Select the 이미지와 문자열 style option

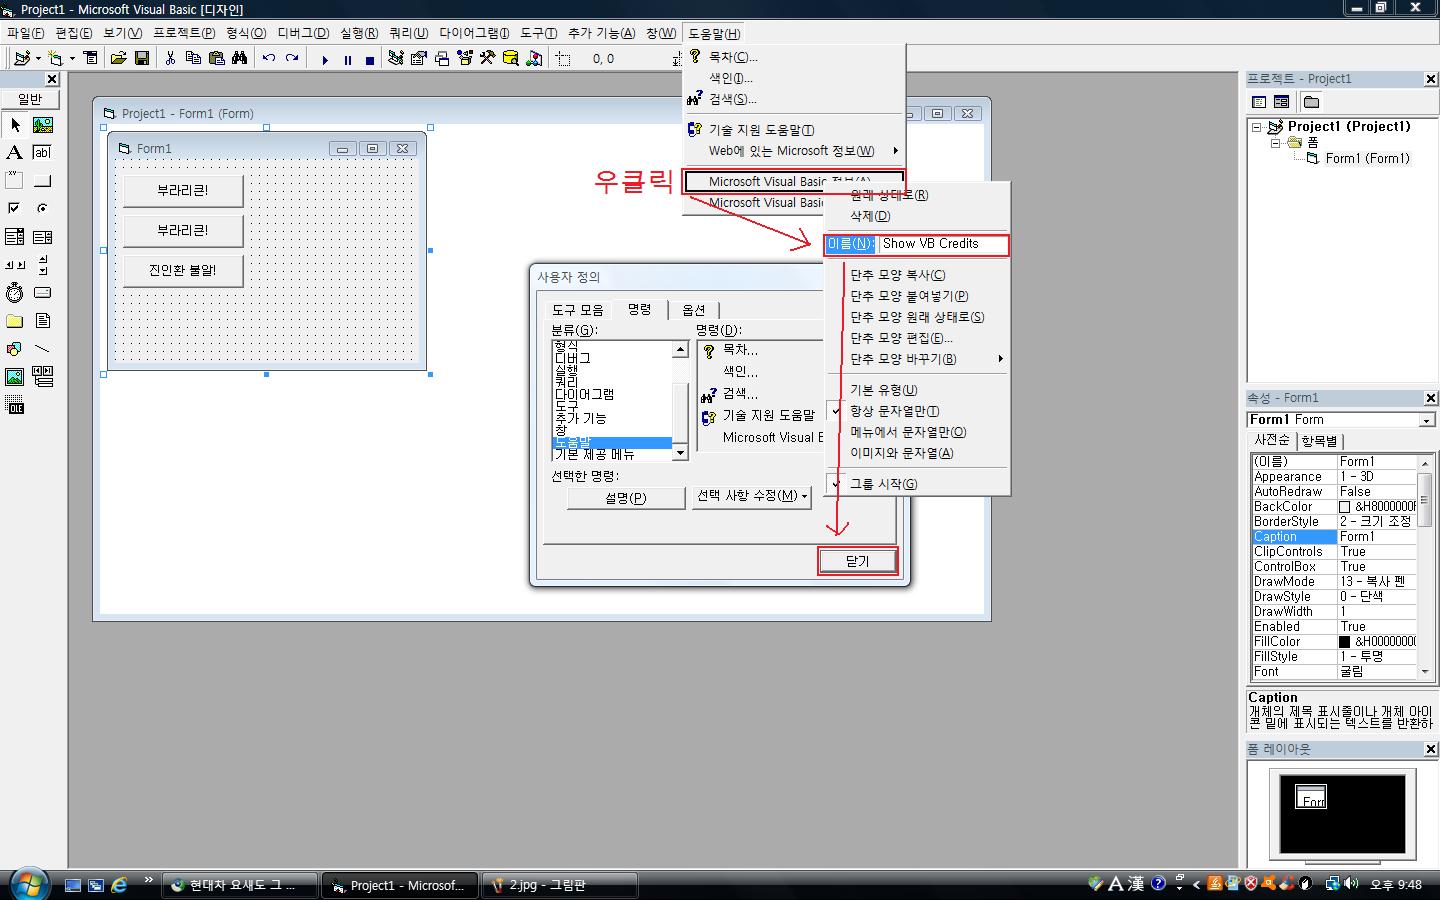(901, 453)
